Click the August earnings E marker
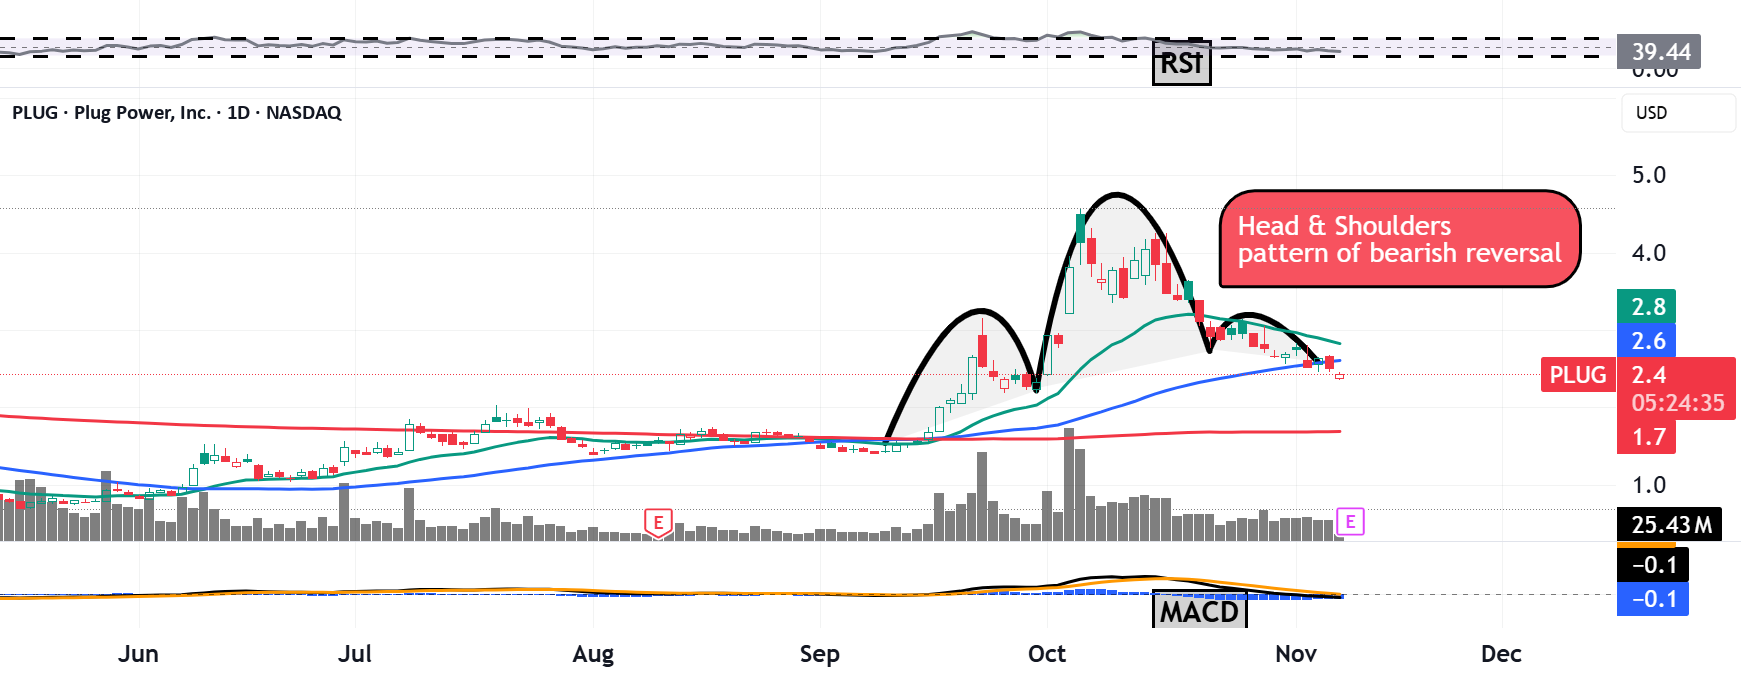The height and width of the screenshot is (682, 1742). point(658,523)
